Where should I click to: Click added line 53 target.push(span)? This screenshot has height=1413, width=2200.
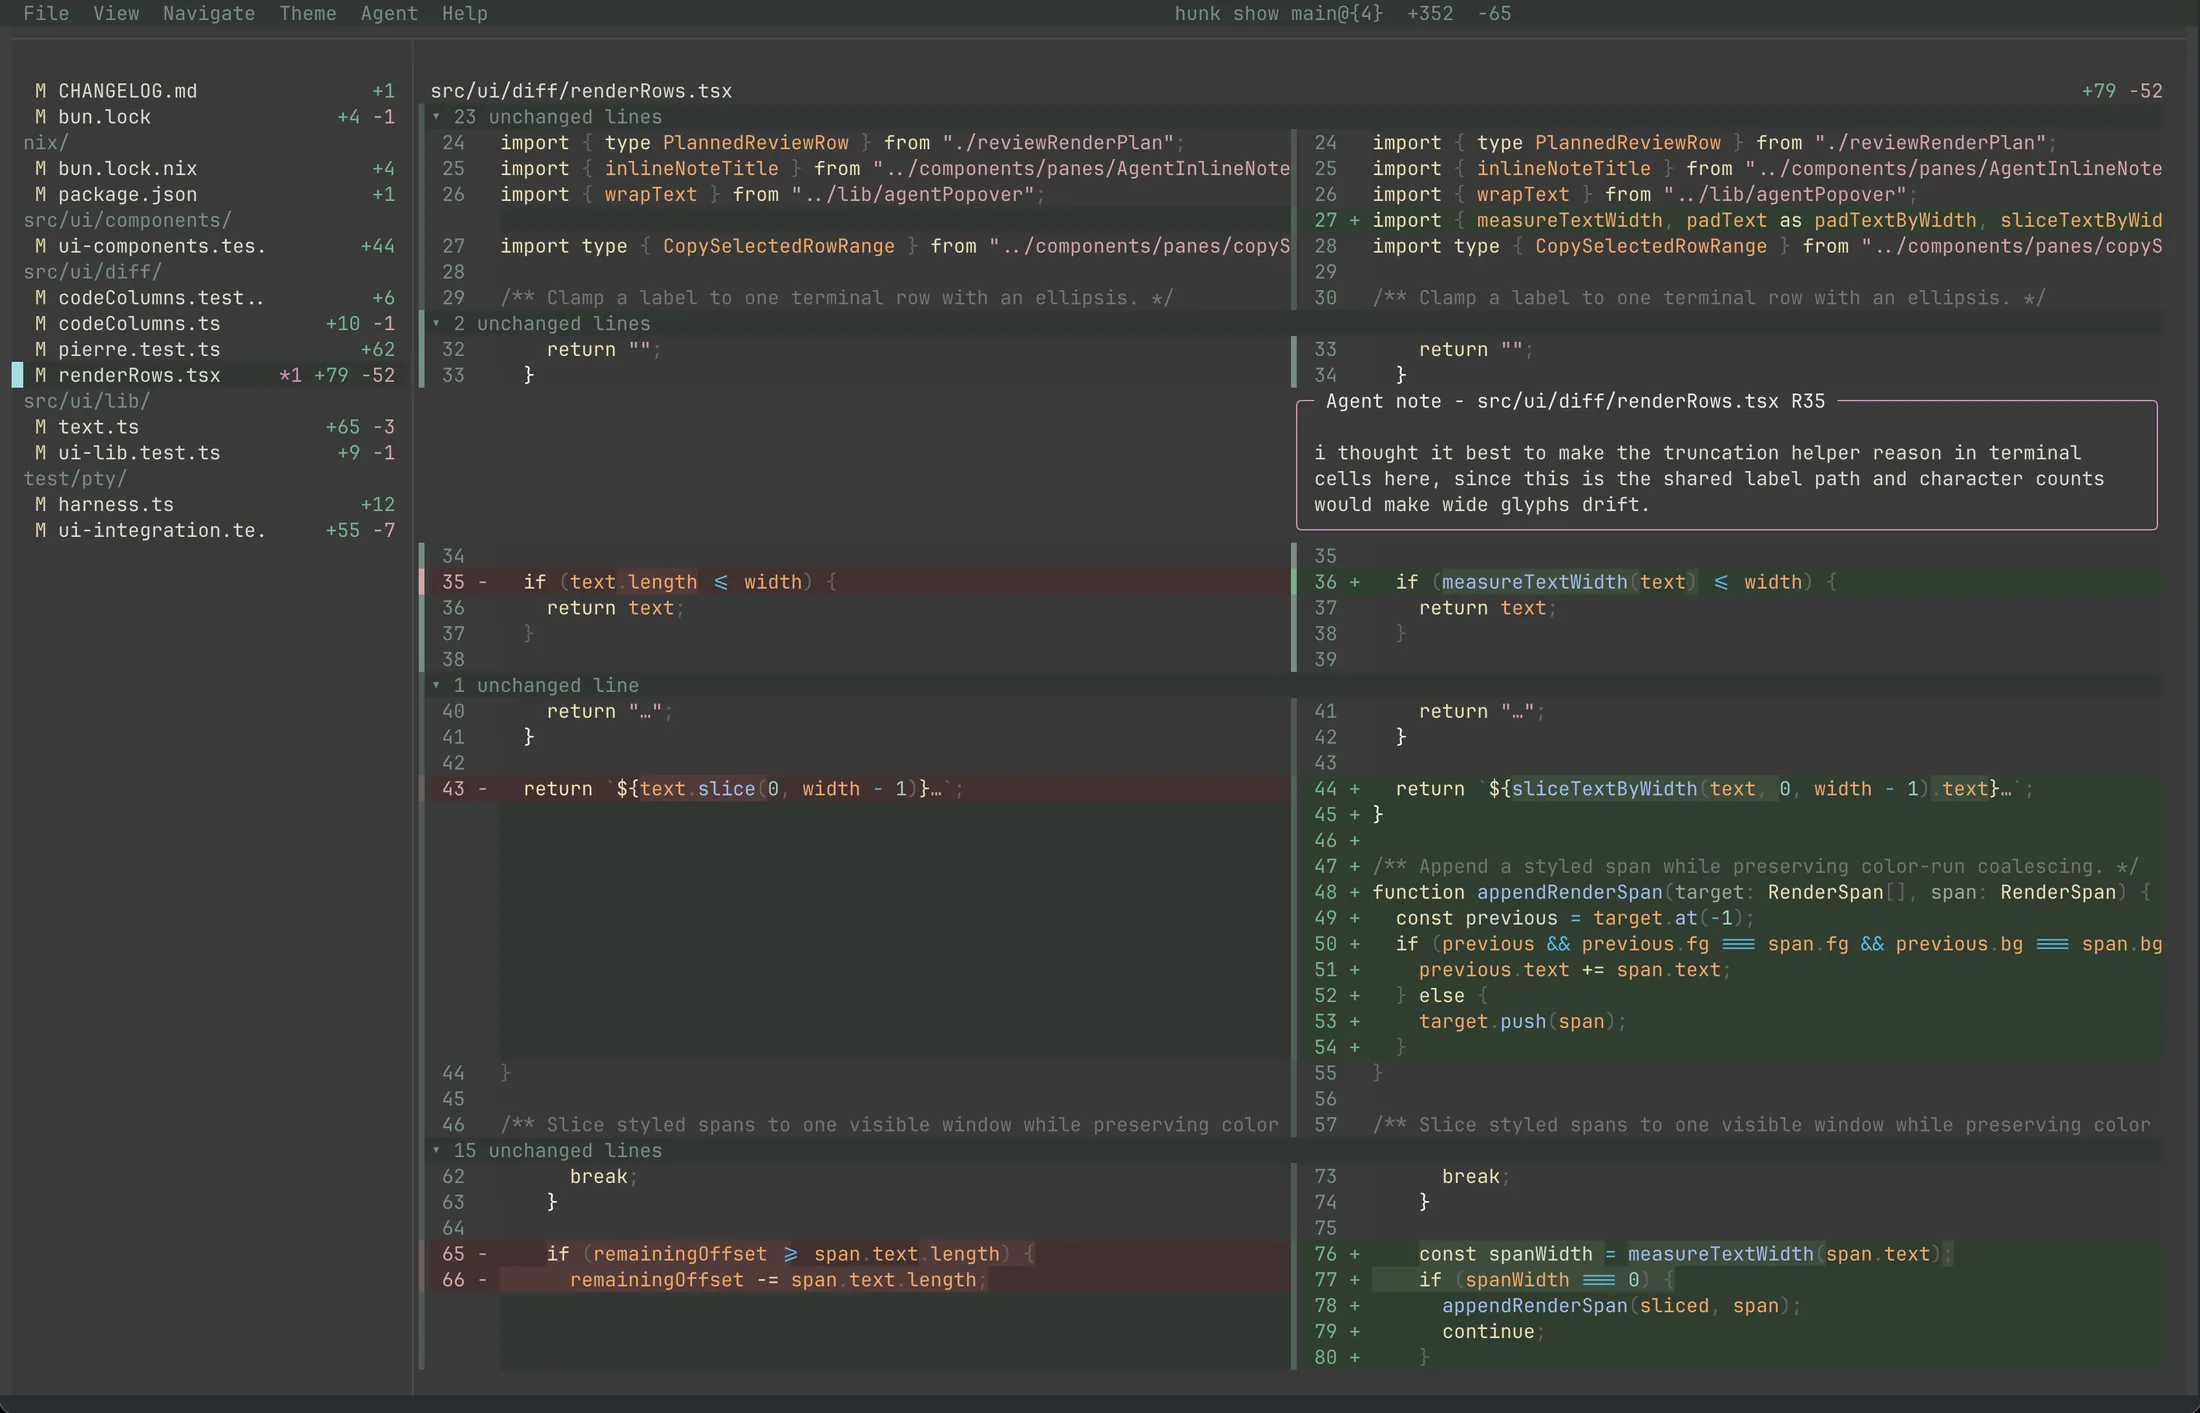[x=1732, y=1021]
